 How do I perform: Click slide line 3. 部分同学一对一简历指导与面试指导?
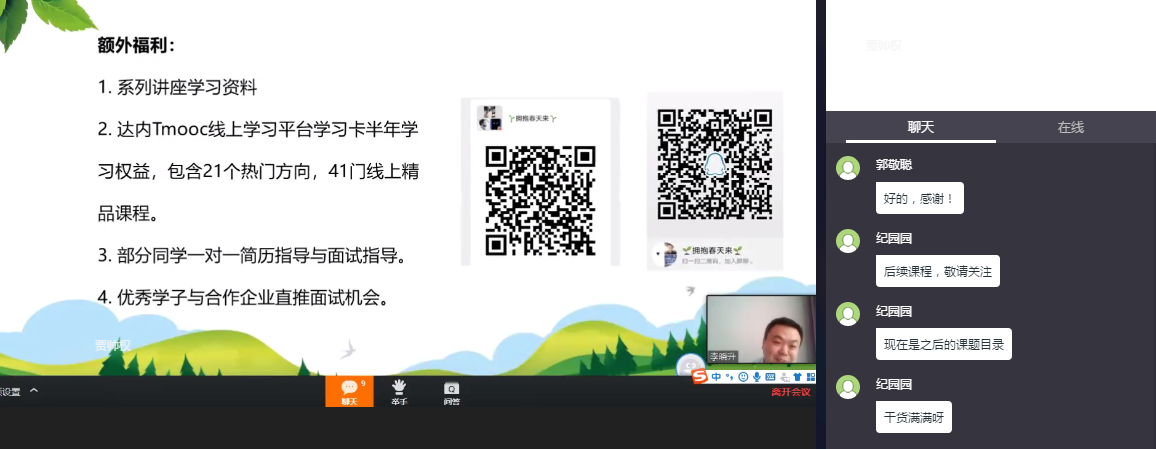click(x=252, y=257)
